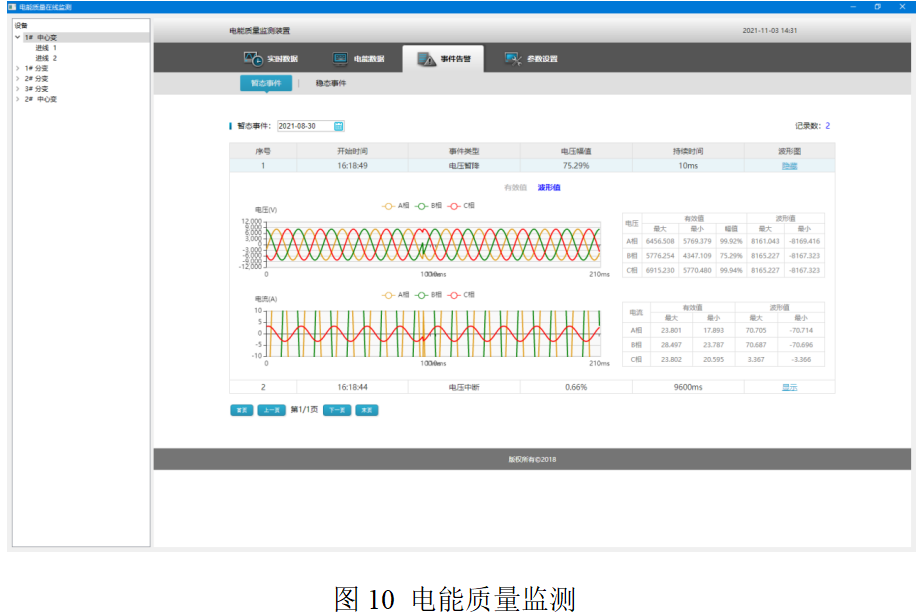The image size is (920, 615).
Task: Restore the window using title bar button
Action: 878,7
